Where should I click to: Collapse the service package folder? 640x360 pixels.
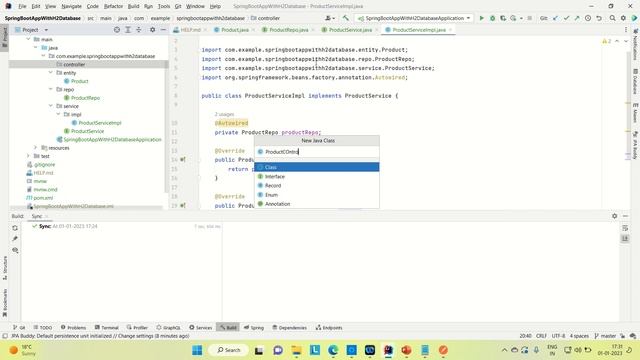point(51,106)
